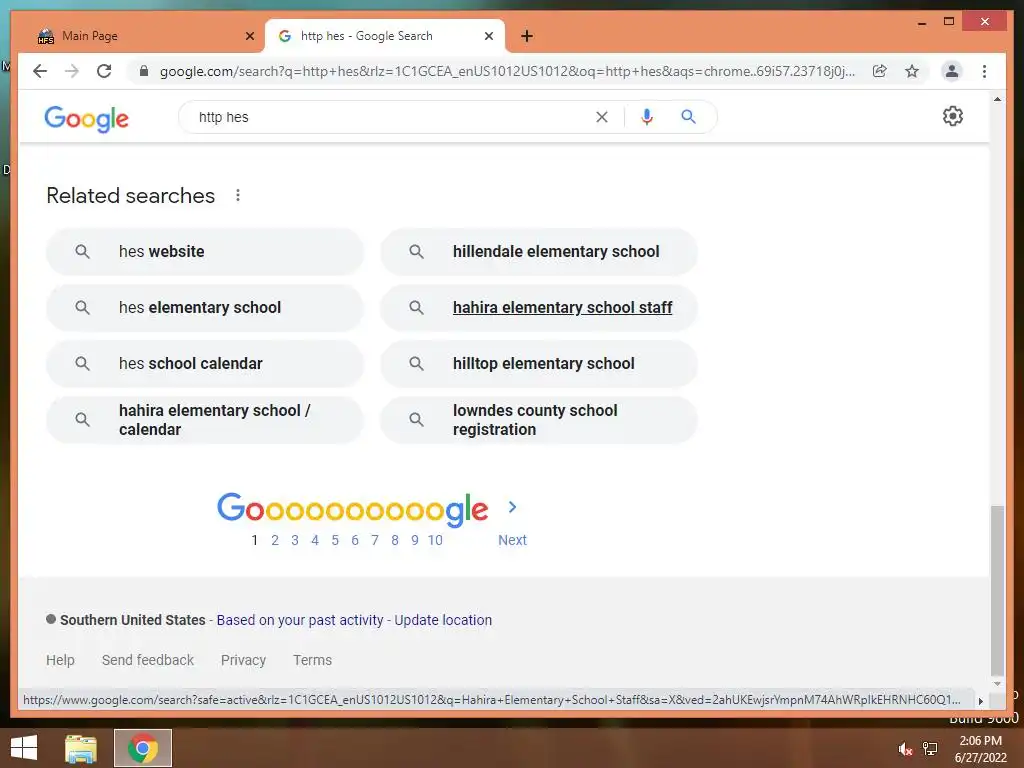1024x768 pixels.
Task: Clear the search box with the X
Action: (x=601, y=117)
